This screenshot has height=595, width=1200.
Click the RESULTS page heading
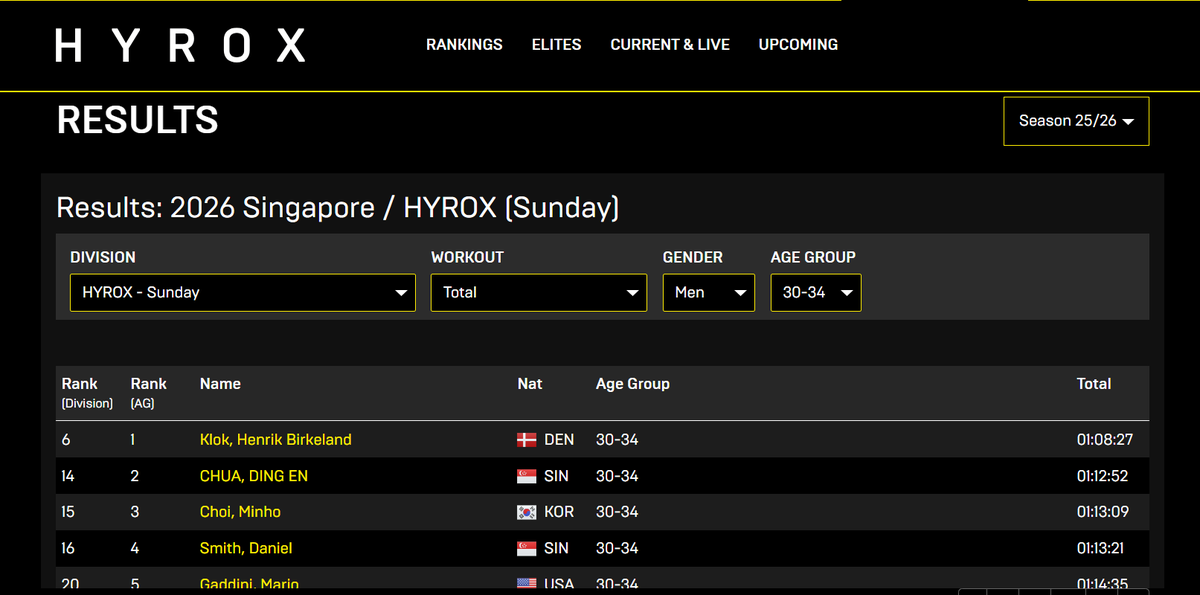[x=138, y=120]
